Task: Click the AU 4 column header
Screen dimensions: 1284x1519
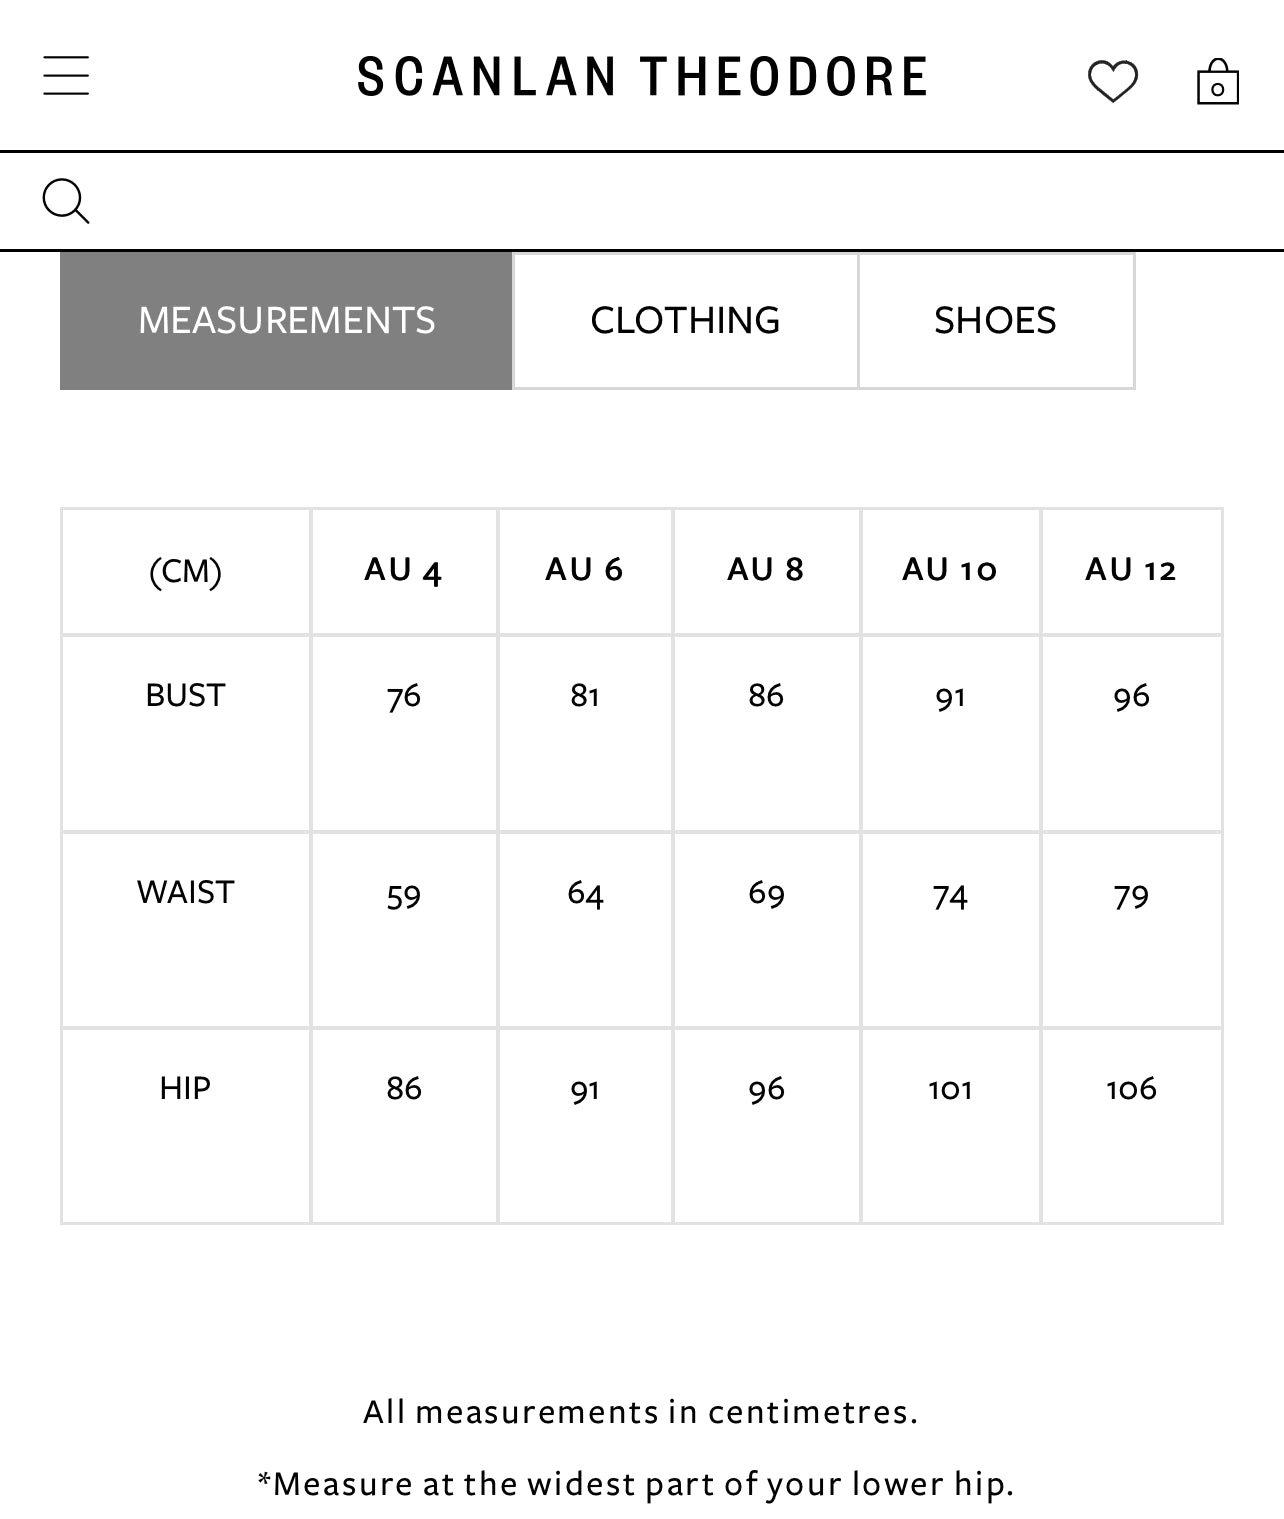Action: click(403, 570)
